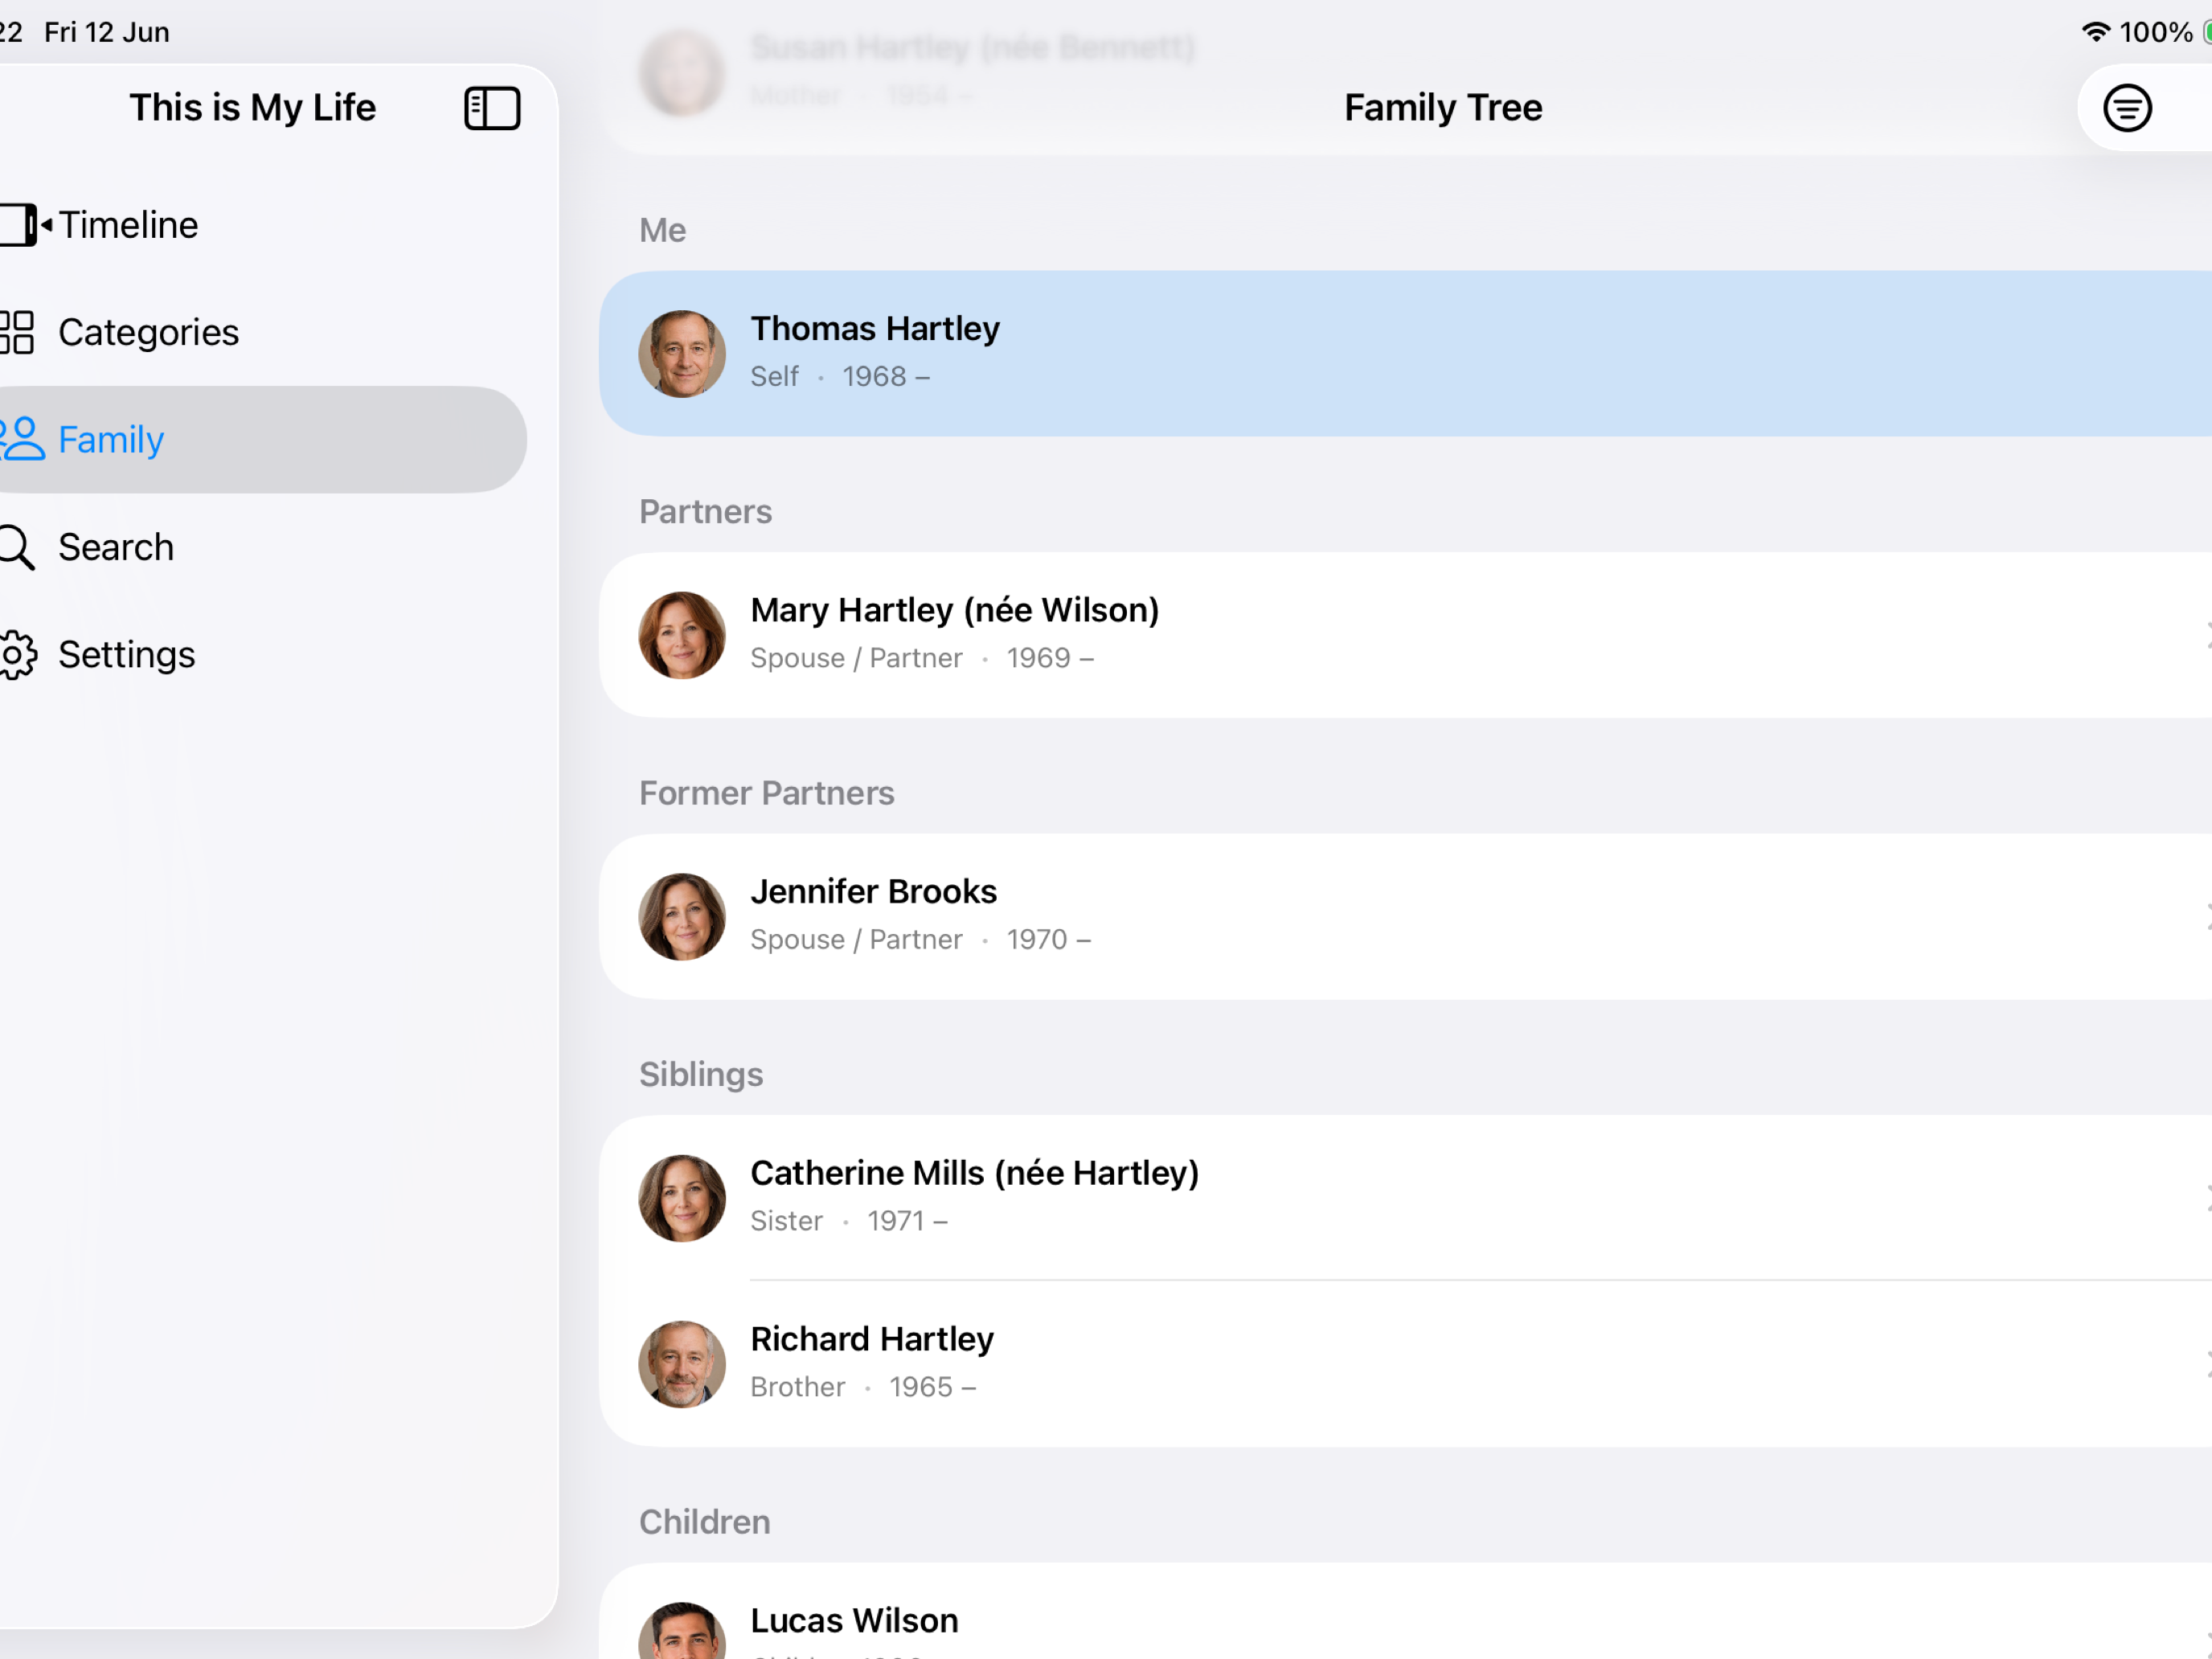Click the Siblings section header

tap(701, 1074)
